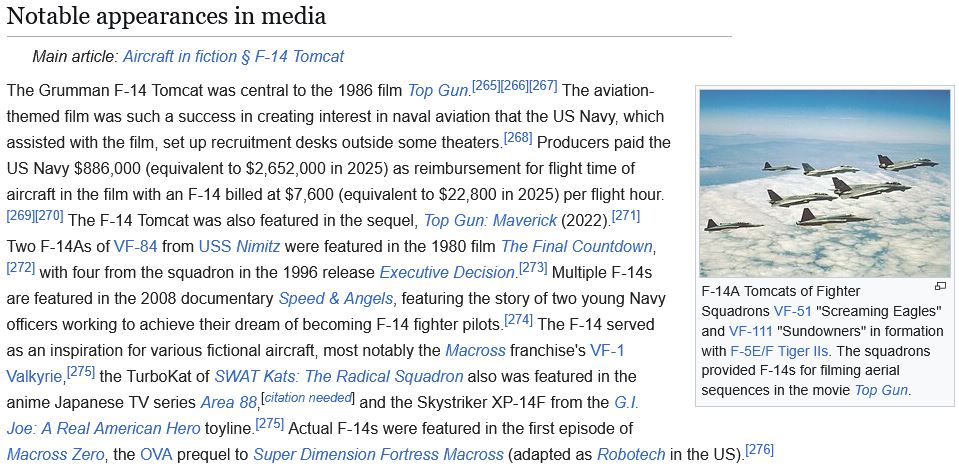
Task: Open citation [268] after theaters
Action: 518,138
